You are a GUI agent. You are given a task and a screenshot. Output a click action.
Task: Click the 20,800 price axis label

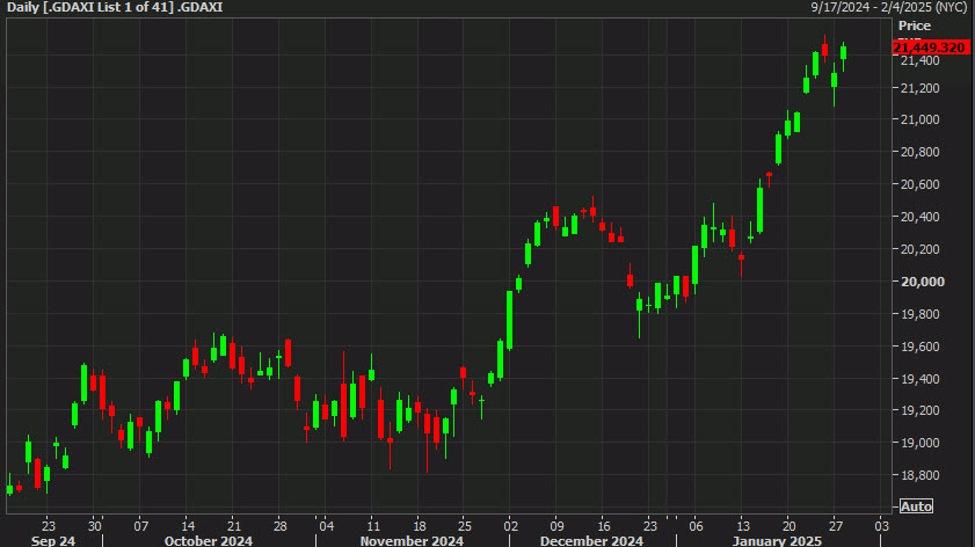(920, 152)
